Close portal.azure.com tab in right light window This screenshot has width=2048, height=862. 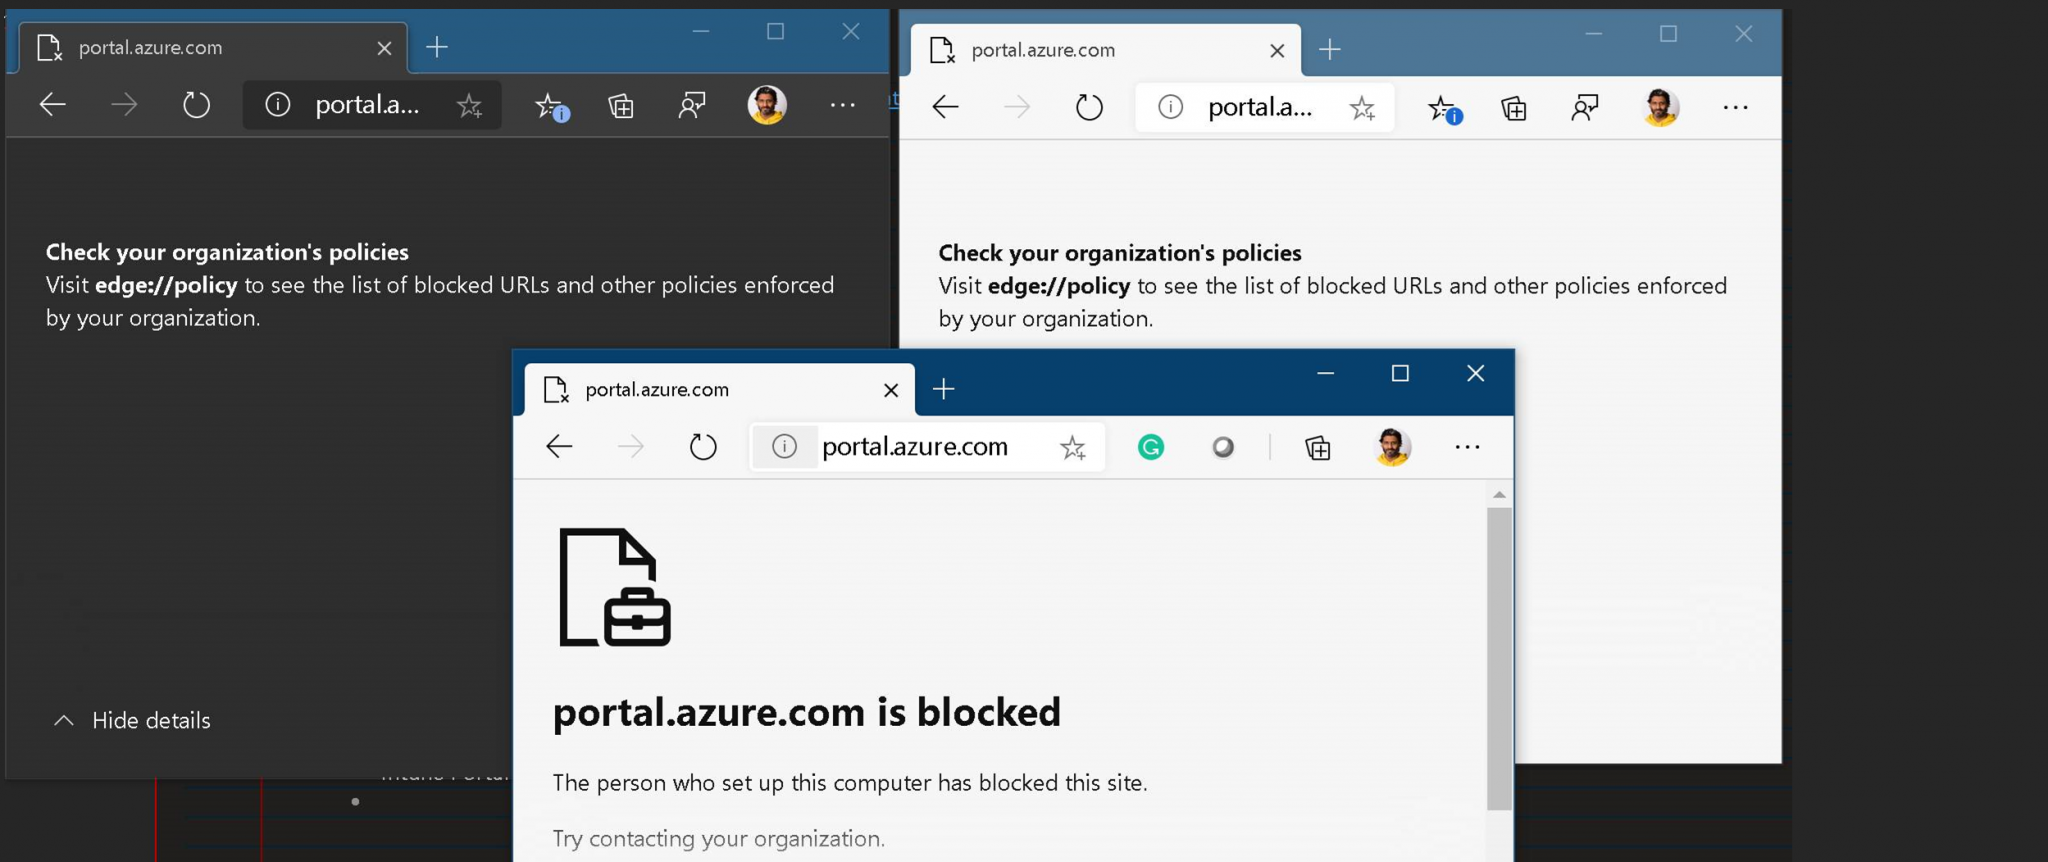pyautogui.click(x=1277, y=51)
